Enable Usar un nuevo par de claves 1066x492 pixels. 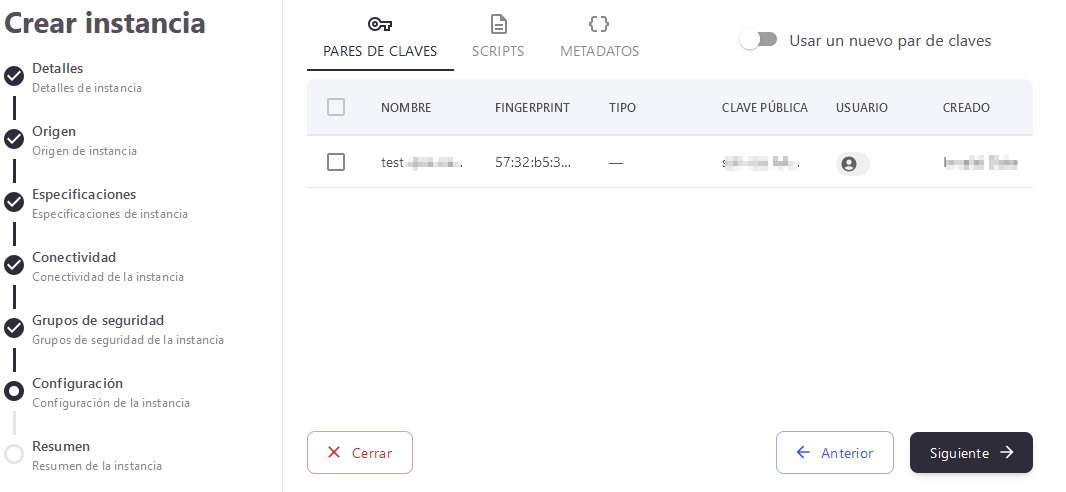pyautogui.click(x=759, y=40)
